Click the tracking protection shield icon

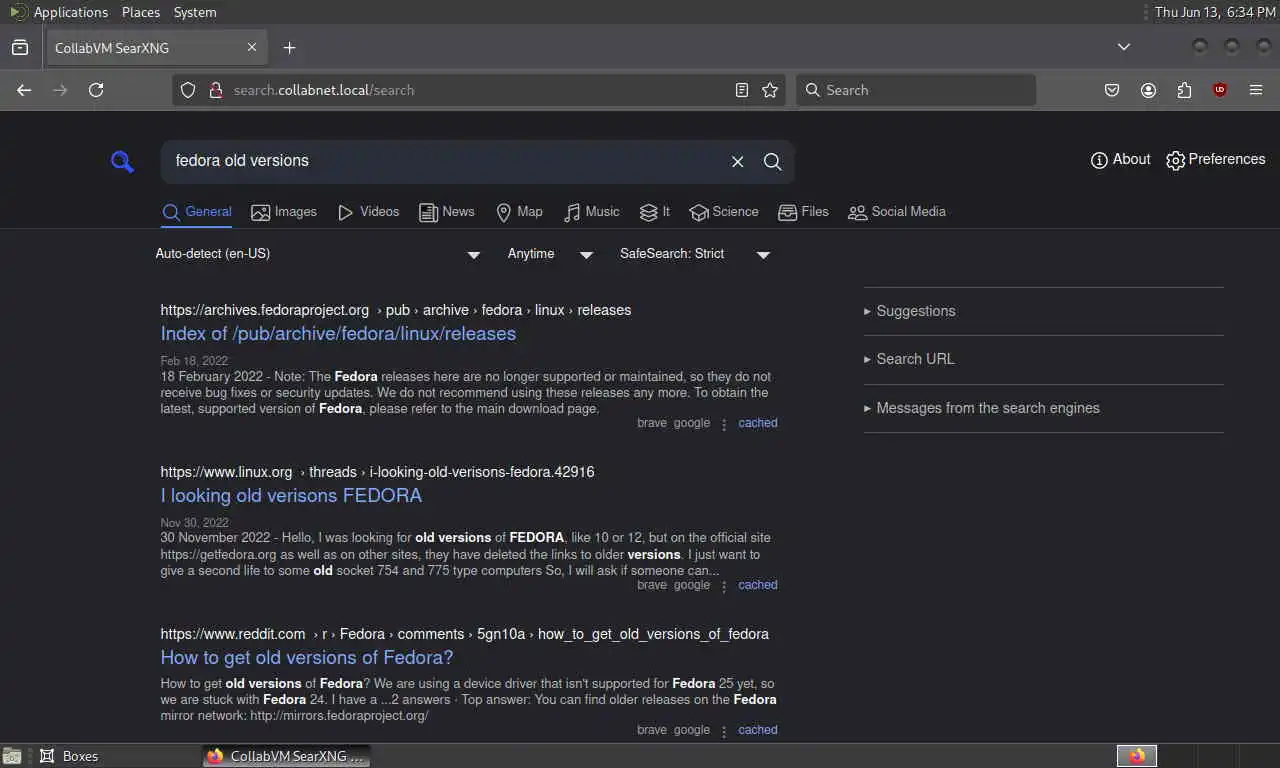pos(187,90)
